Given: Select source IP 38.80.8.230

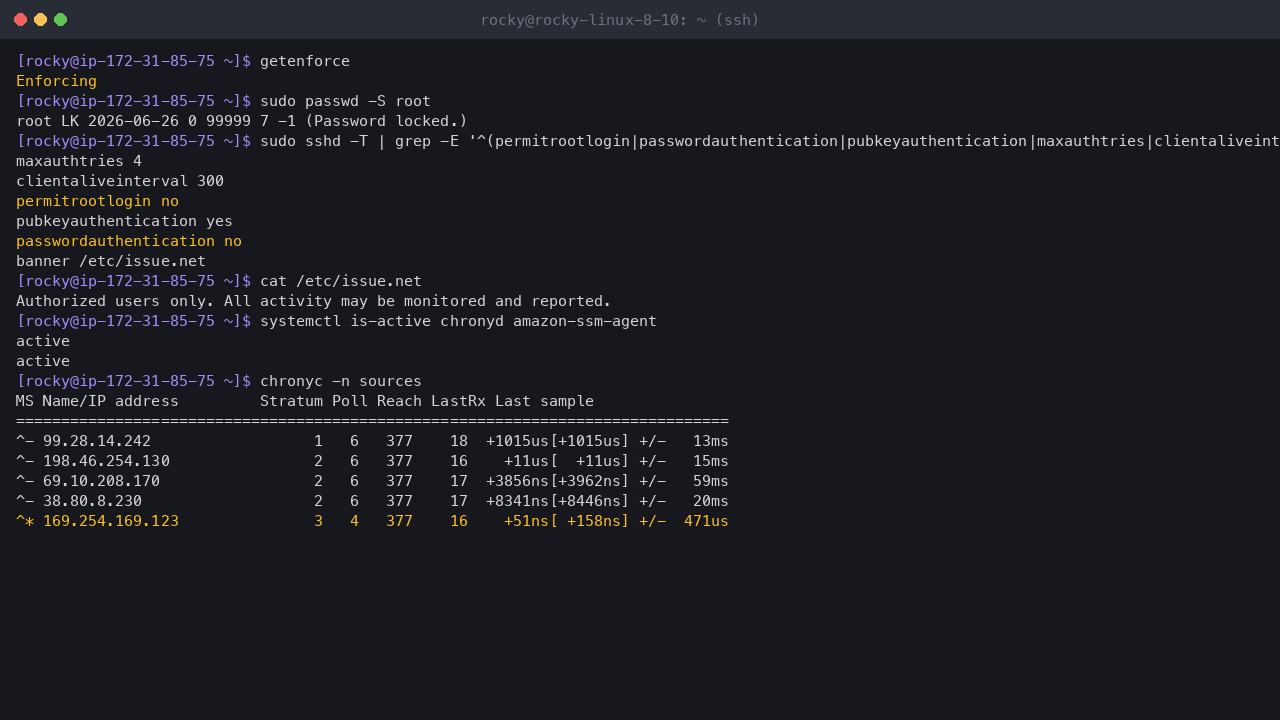Looking at the screenshot, I should click(x=93, y=501).
